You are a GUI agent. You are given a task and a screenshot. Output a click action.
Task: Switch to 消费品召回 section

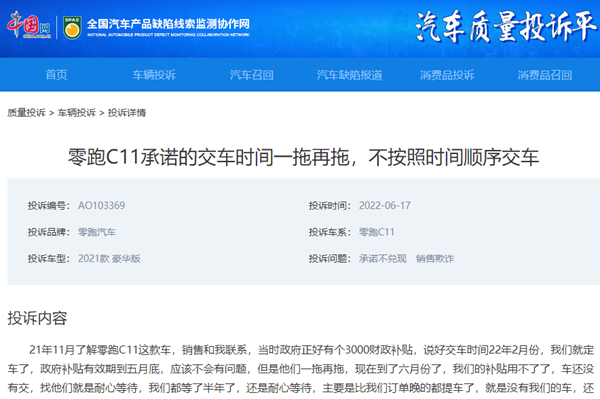(x=545, y=75)
